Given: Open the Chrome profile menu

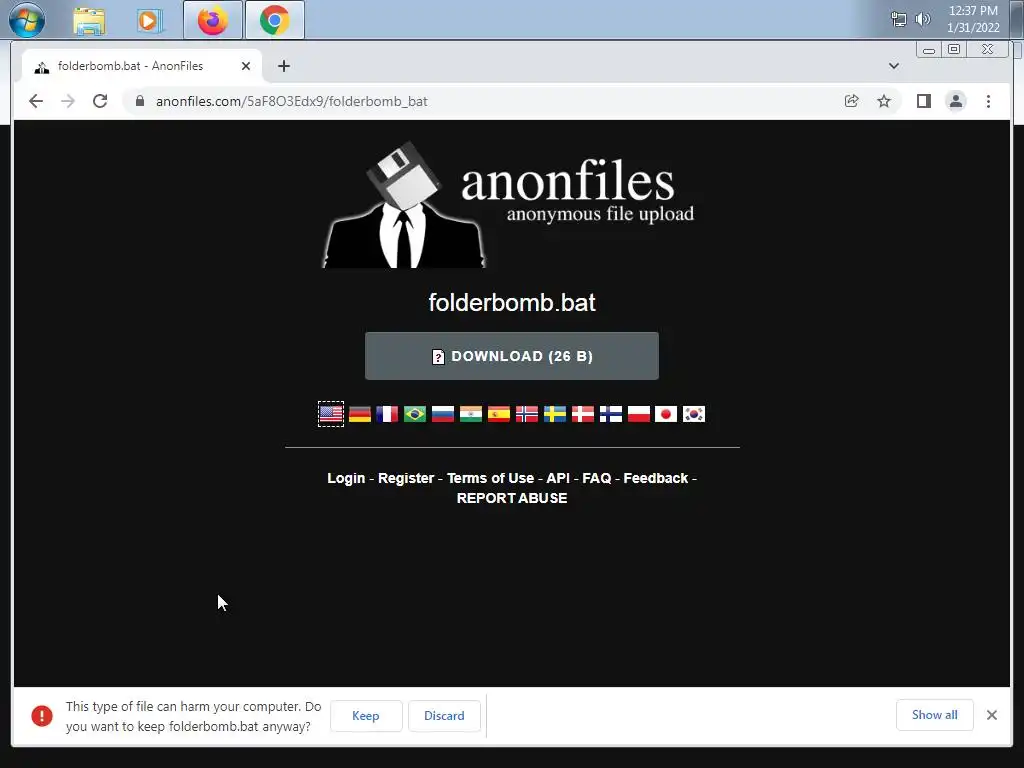Looking at the screenshot, I should pyautogui.click(x=955, y=101).
